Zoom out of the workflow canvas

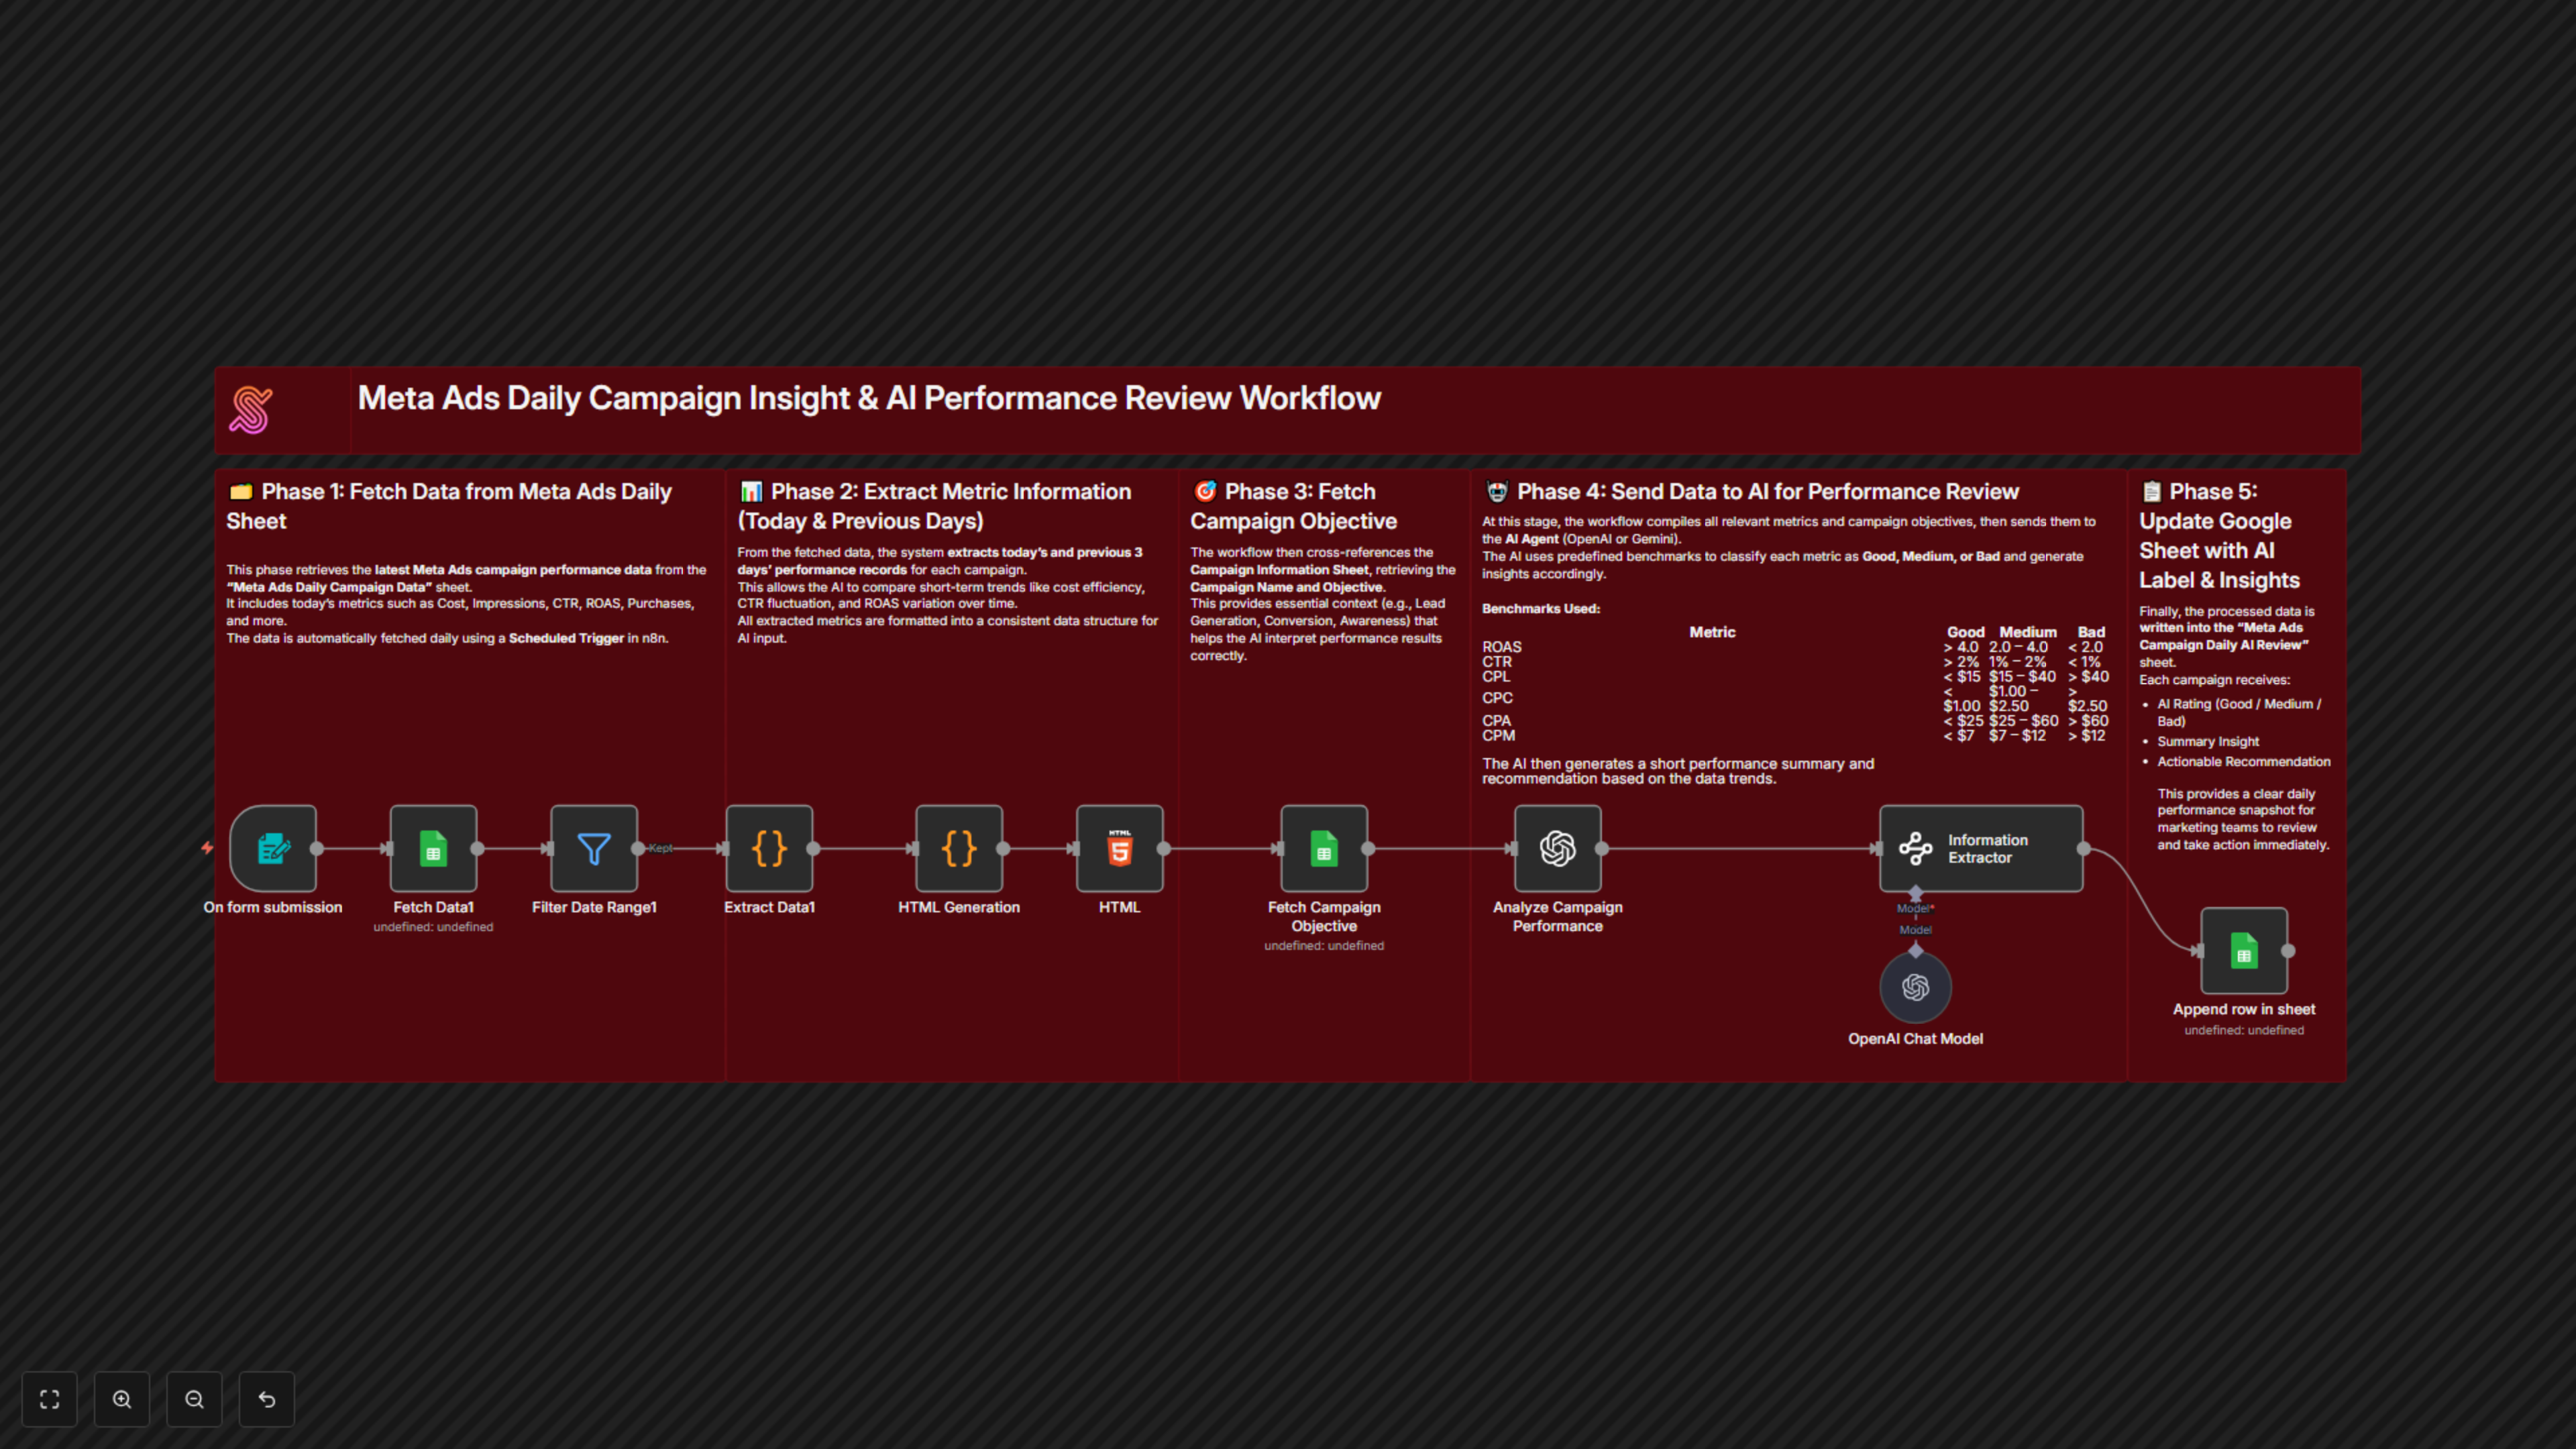pos(194,1399)
